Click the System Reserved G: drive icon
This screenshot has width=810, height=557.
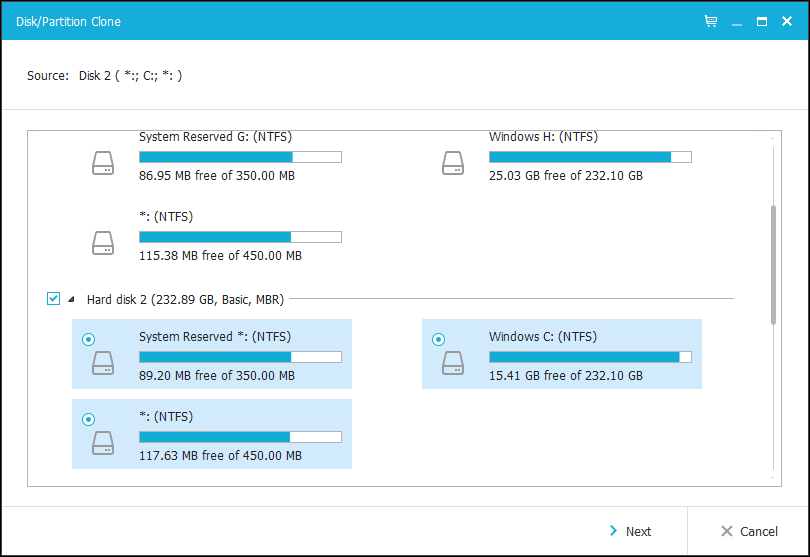(x=103, y=163)
